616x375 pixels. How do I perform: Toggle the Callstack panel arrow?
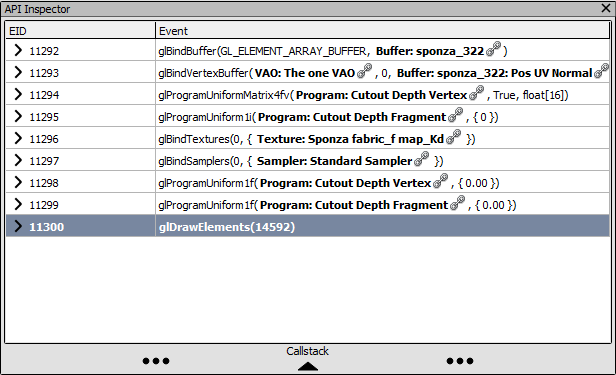coord(308,366)
